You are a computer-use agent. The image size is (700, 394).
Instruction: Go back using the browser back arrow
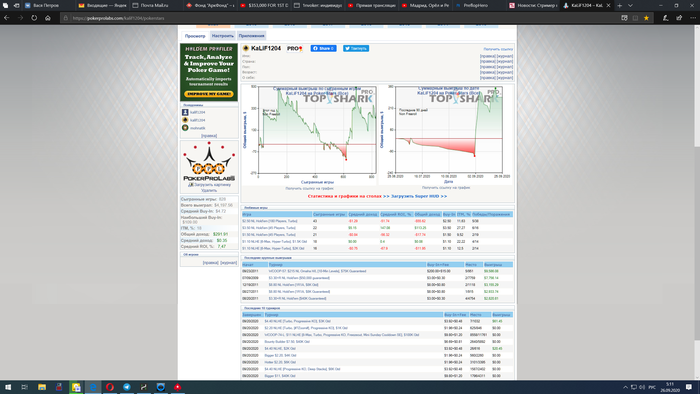(x=6, y=18)
